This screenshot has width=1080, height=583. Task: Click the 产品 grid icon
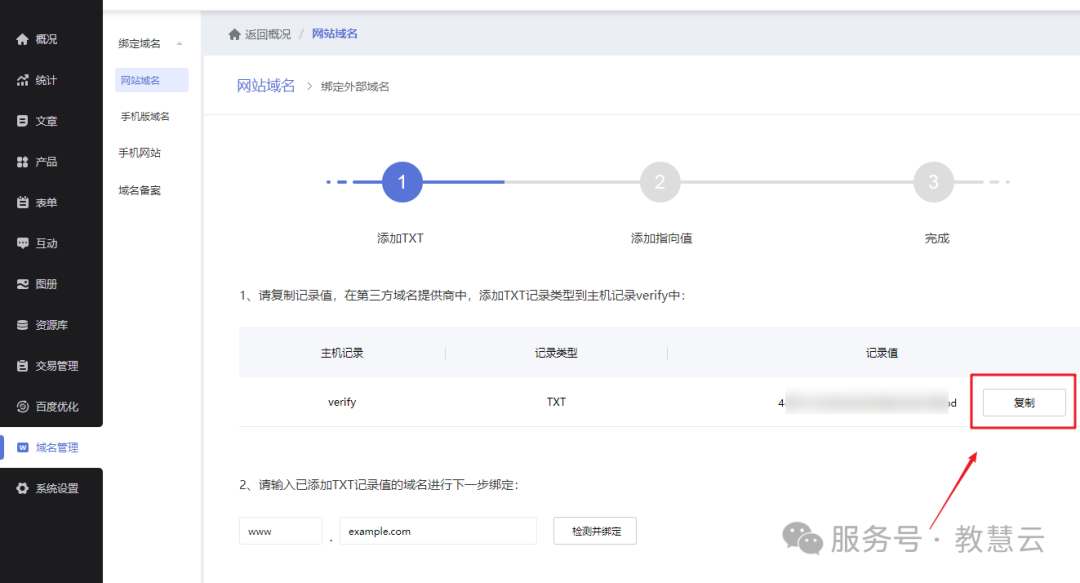point(22,162)
